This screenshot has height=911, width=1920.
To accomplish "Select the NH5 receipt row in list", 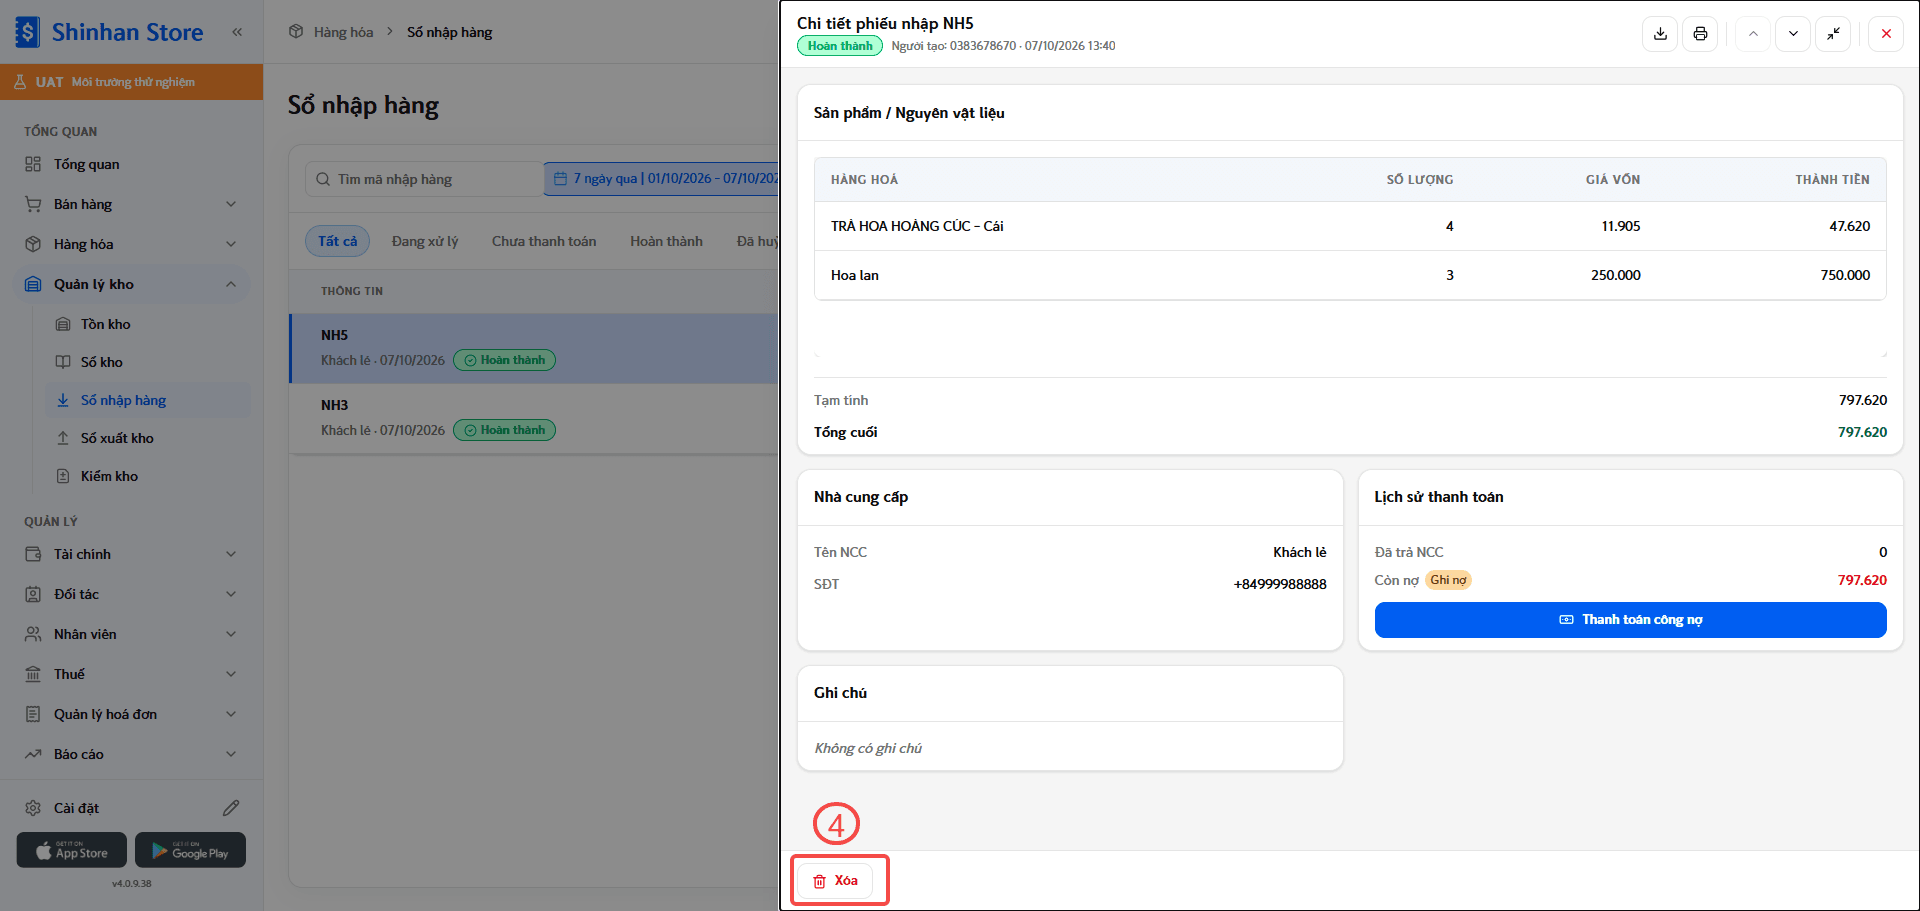I will (534, 348).
